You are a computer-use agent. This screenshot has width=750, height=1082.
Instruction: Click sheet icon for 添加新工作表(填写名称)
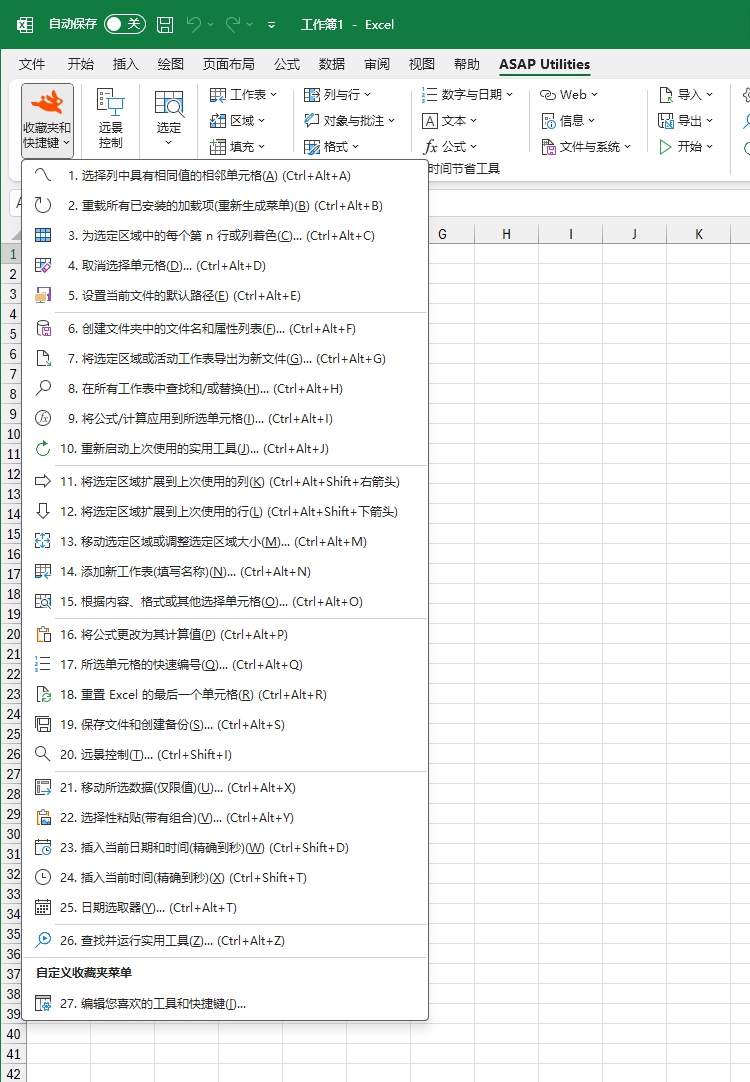click(43, 571)
